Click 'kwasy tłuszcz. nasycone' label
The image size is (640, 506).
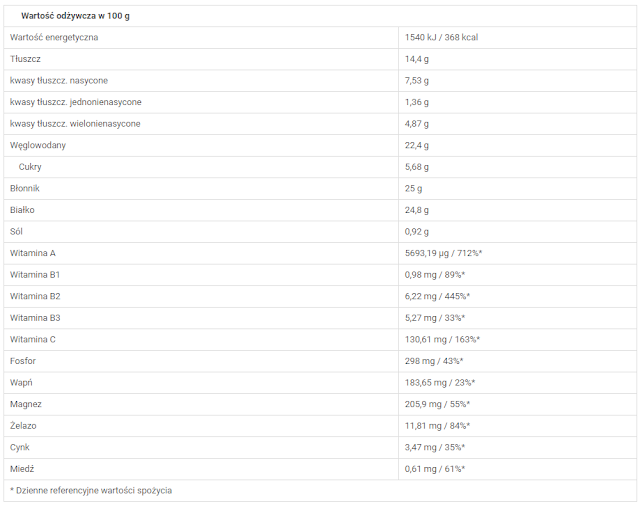point(59,80)
